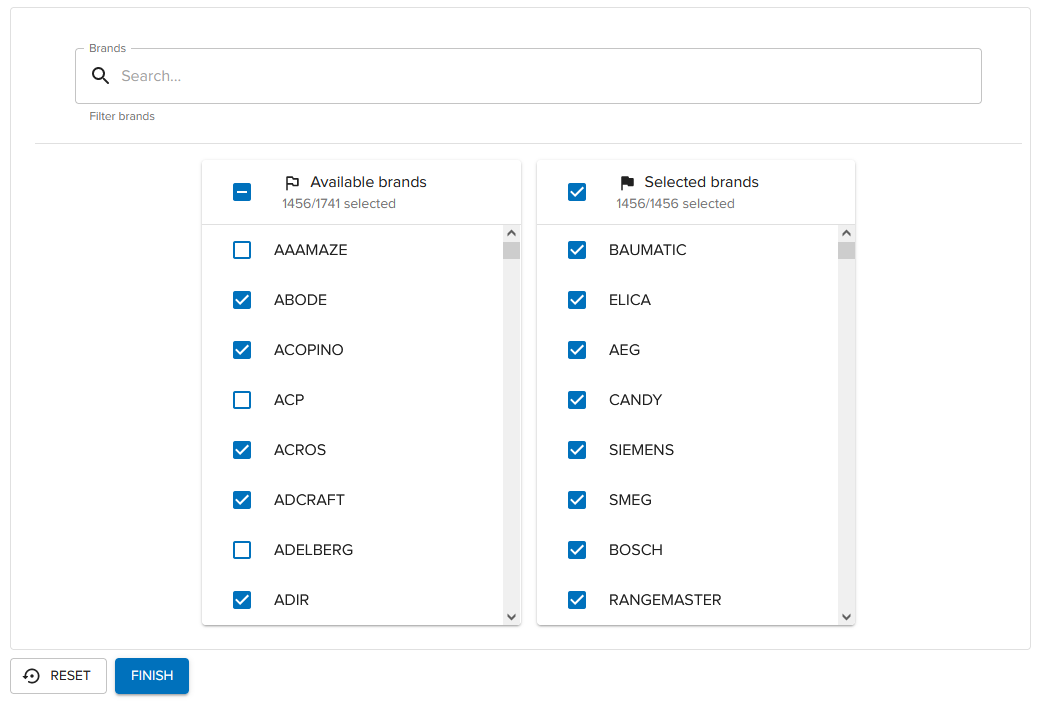Click the ABODE brand name
Viewport: 1040px width, 703px height.
[x=300, y=300]
